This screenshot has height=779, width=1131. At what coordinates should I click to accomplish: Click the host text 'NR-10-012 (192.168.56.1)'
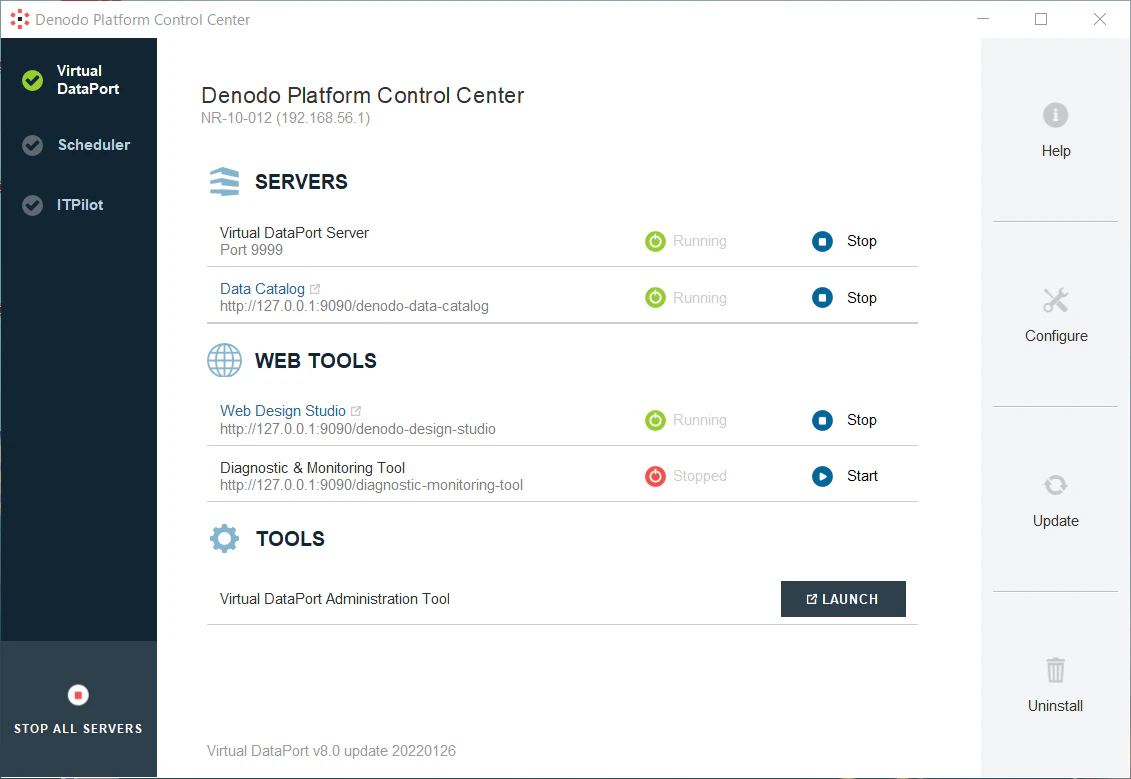click(286, 118)
